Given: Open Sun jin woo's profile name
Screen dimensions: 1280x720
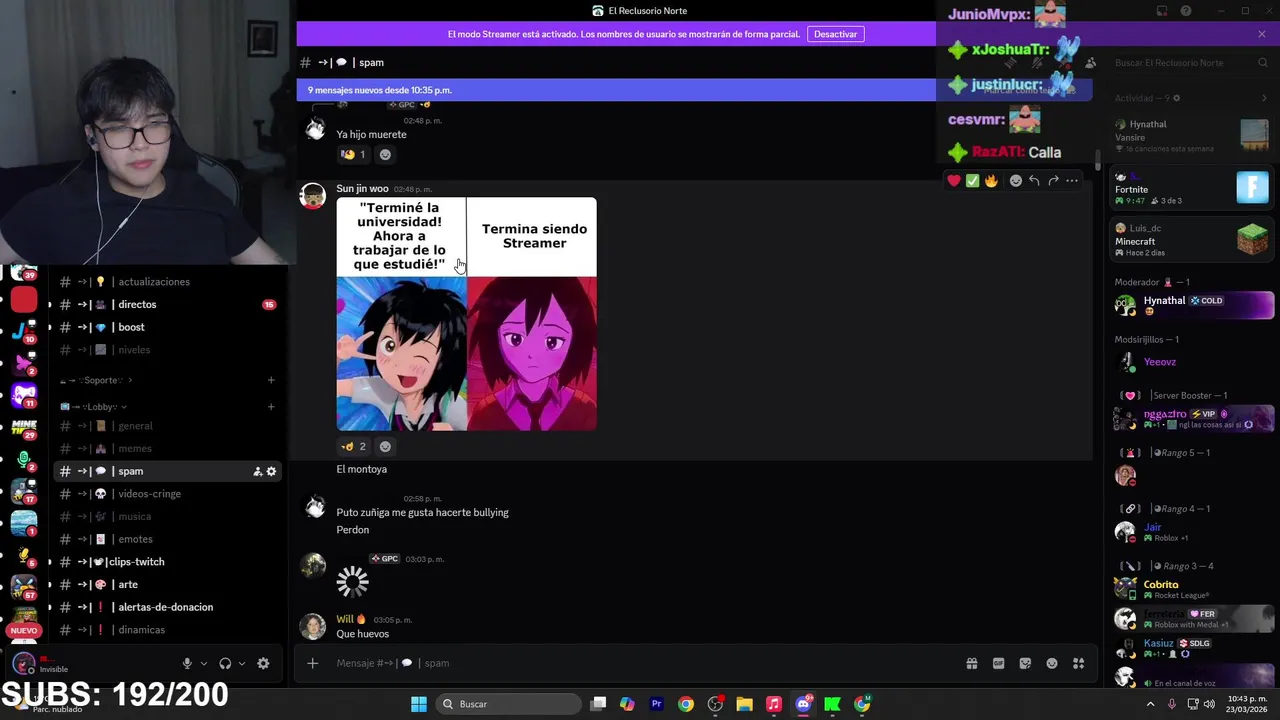Looking at the screenshot, I should 362,189.
